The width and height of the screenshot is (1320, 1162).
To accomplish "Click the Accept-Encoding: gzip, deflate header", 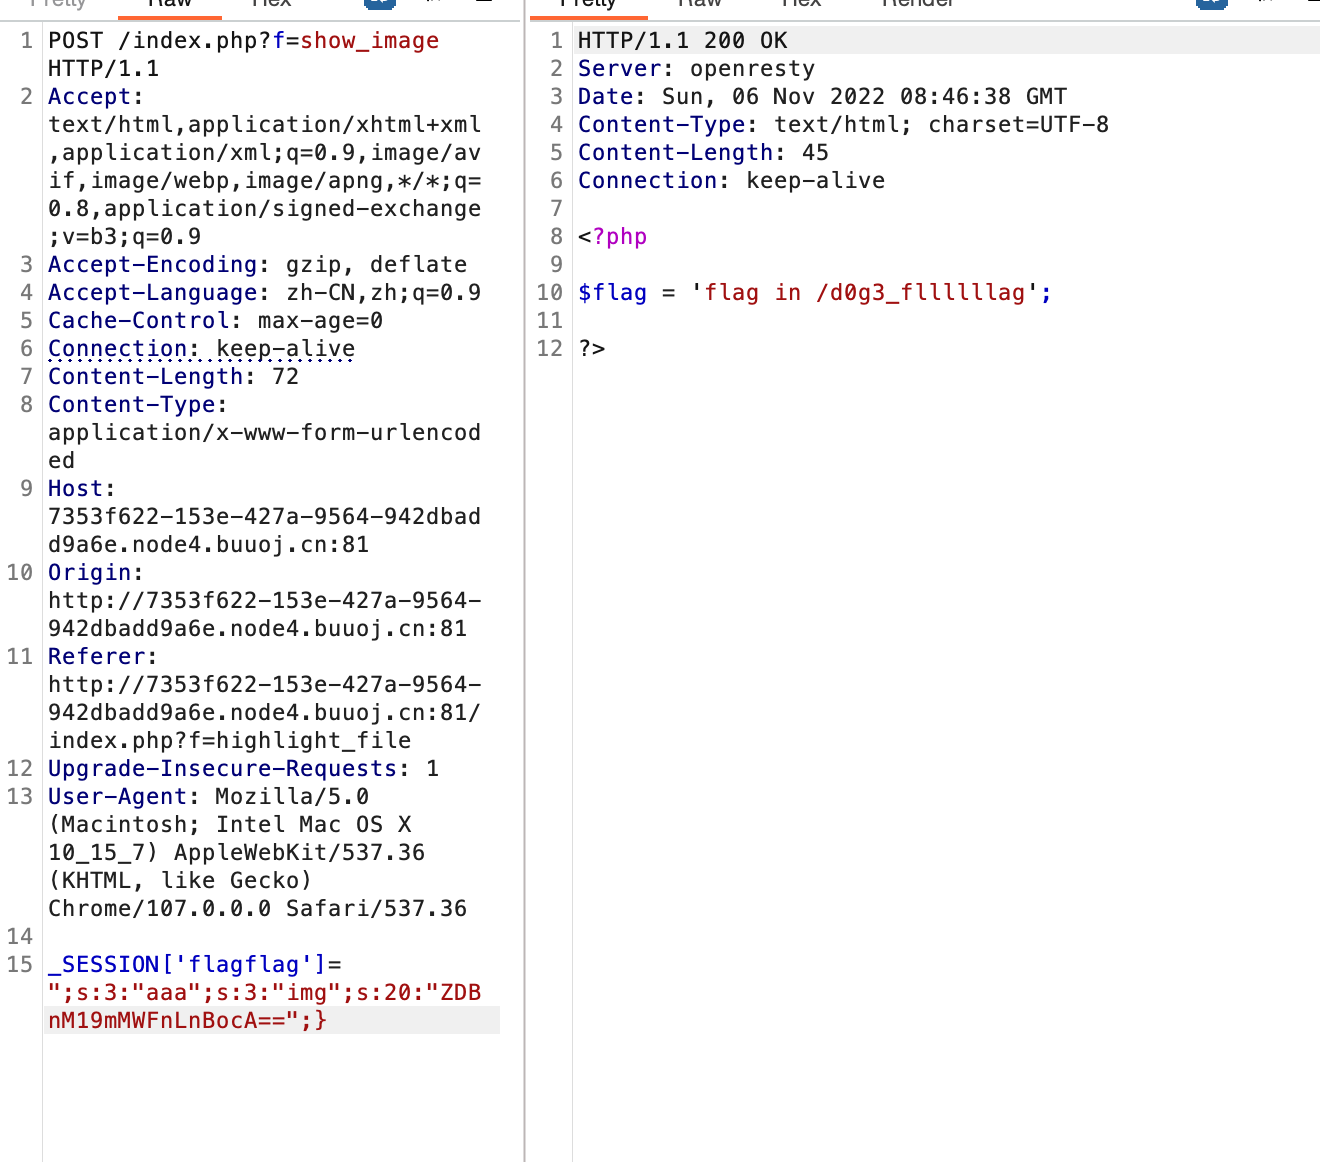I will [x=258, y=265].
